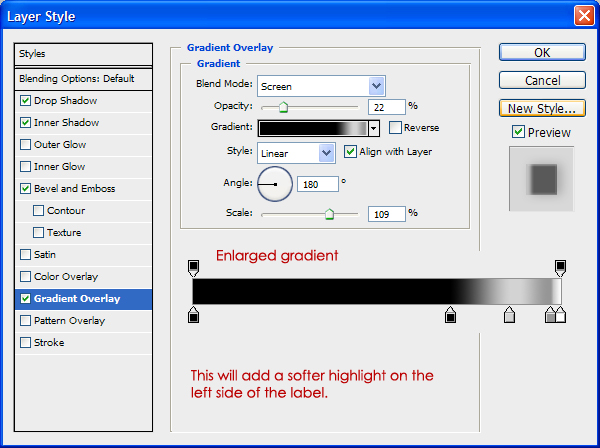Click the gradient preview bar in the Gradient row
The image size is (600, 448).
313,129
